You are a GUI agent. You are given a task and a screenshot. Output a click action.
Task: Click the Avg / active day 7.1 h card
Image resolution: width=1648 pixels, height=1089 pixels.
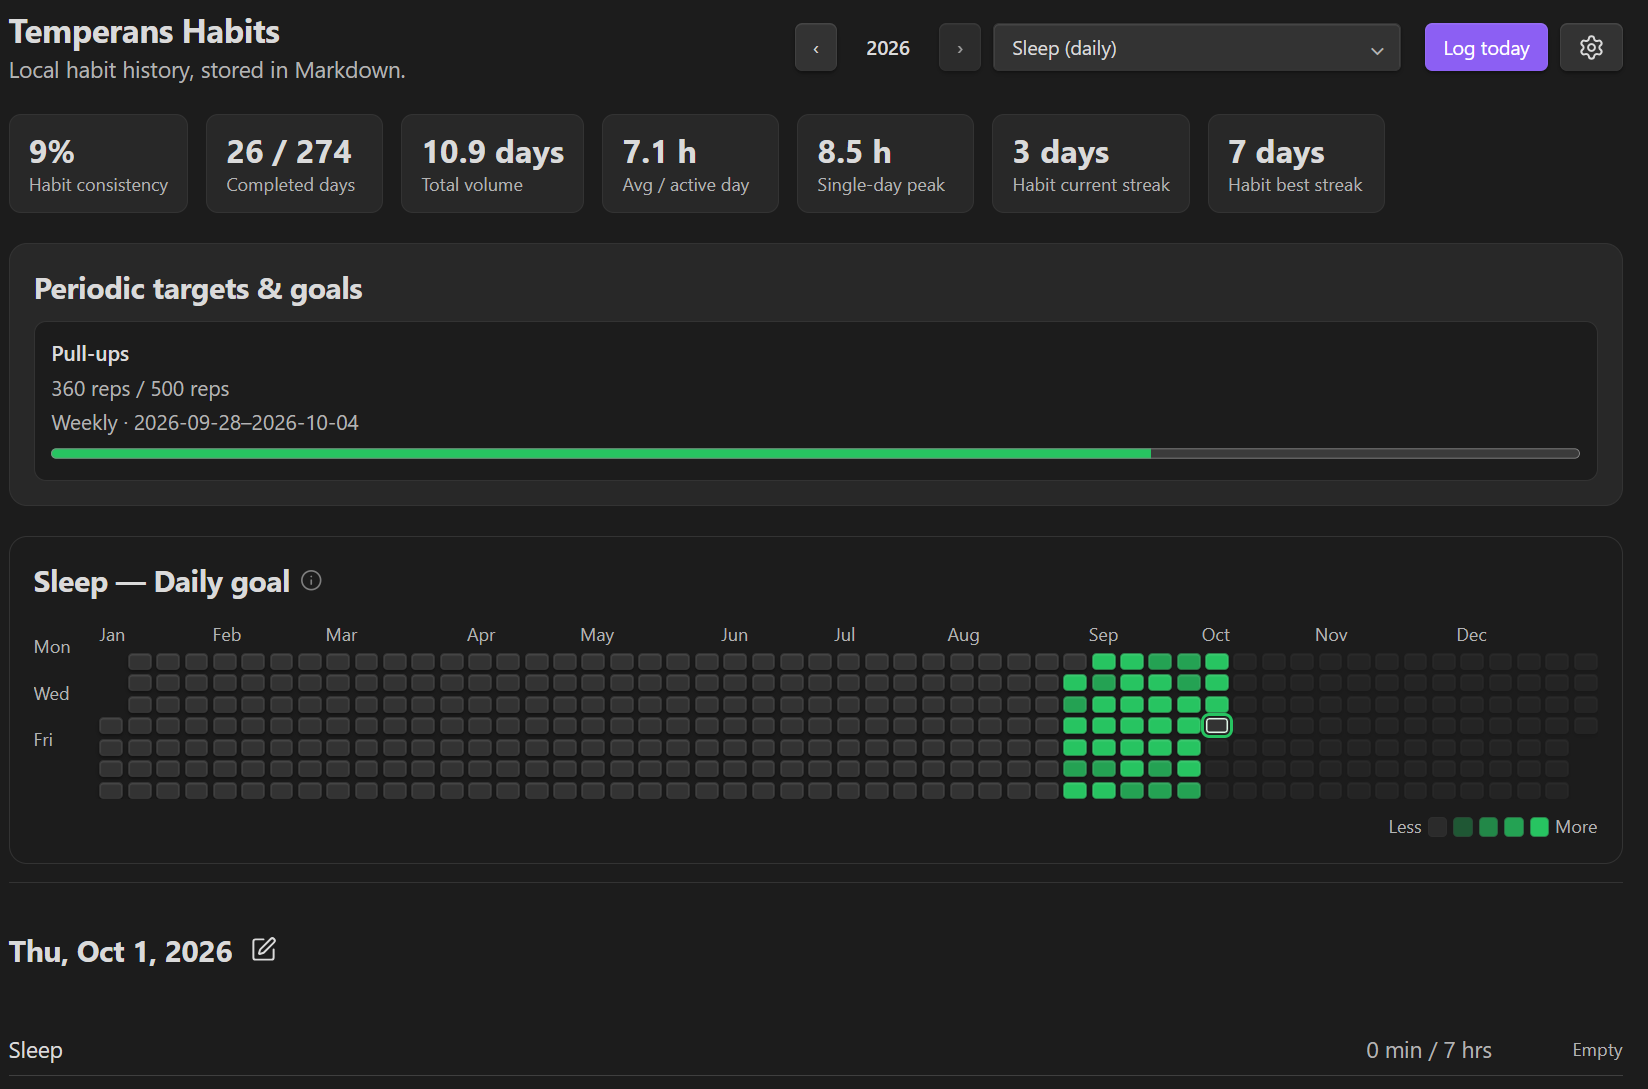690,163
